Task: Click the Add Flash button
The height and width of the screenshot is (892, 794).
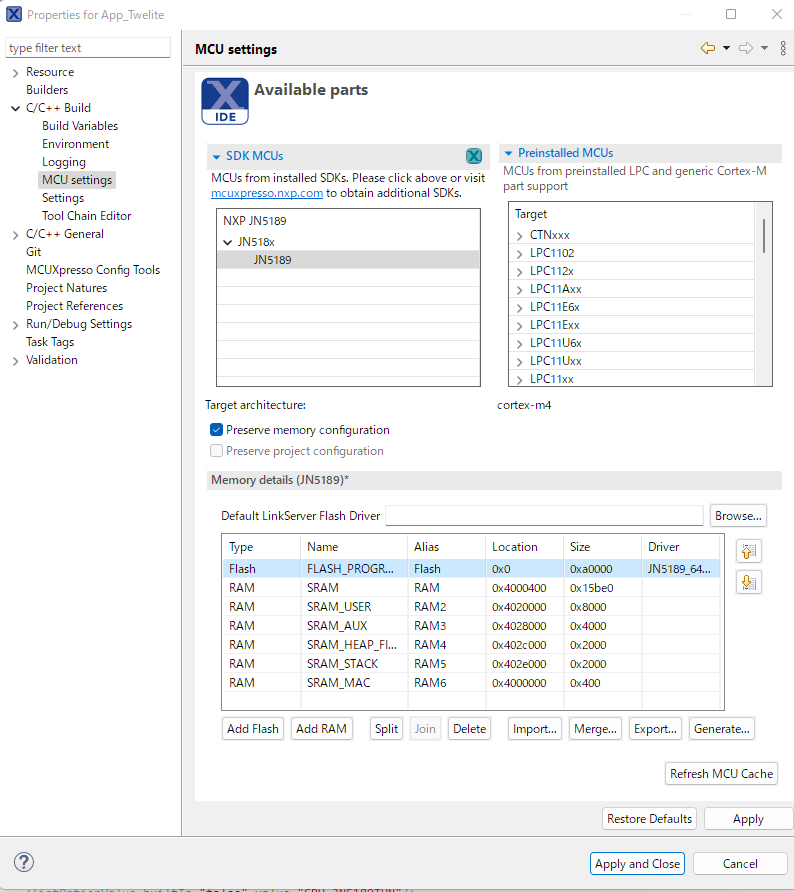Action: [x=253, y=729]
